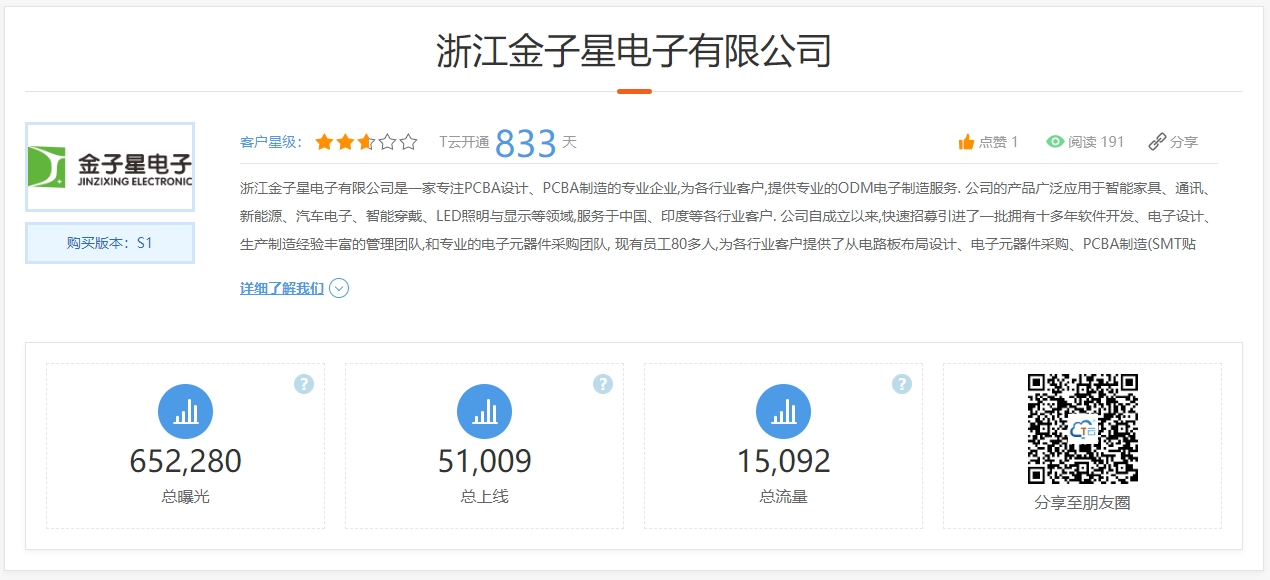Image resolution: width=1270 pixels, height=580 pixels.
Task: Click the 金子星电子 company logo
Action: pos(110,167)
